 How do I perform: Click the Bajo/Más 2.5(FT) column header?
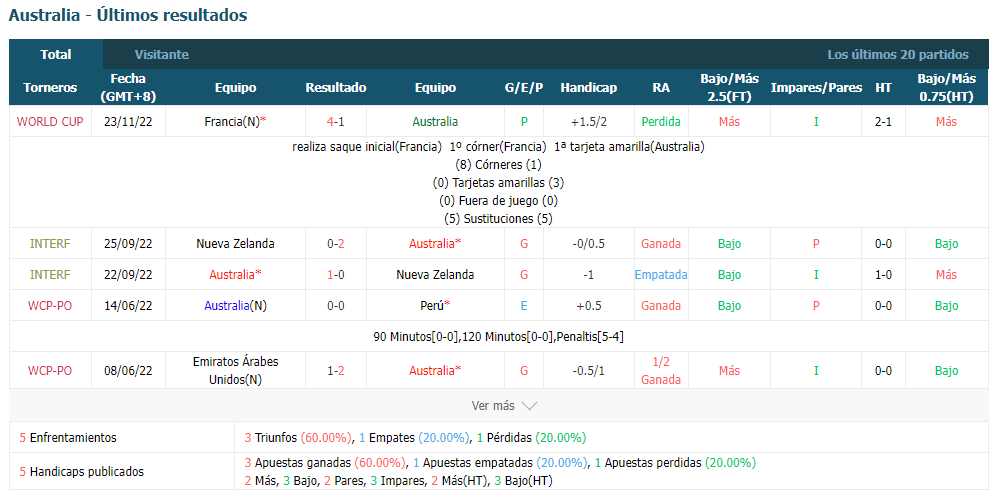[x=729, y=88]
